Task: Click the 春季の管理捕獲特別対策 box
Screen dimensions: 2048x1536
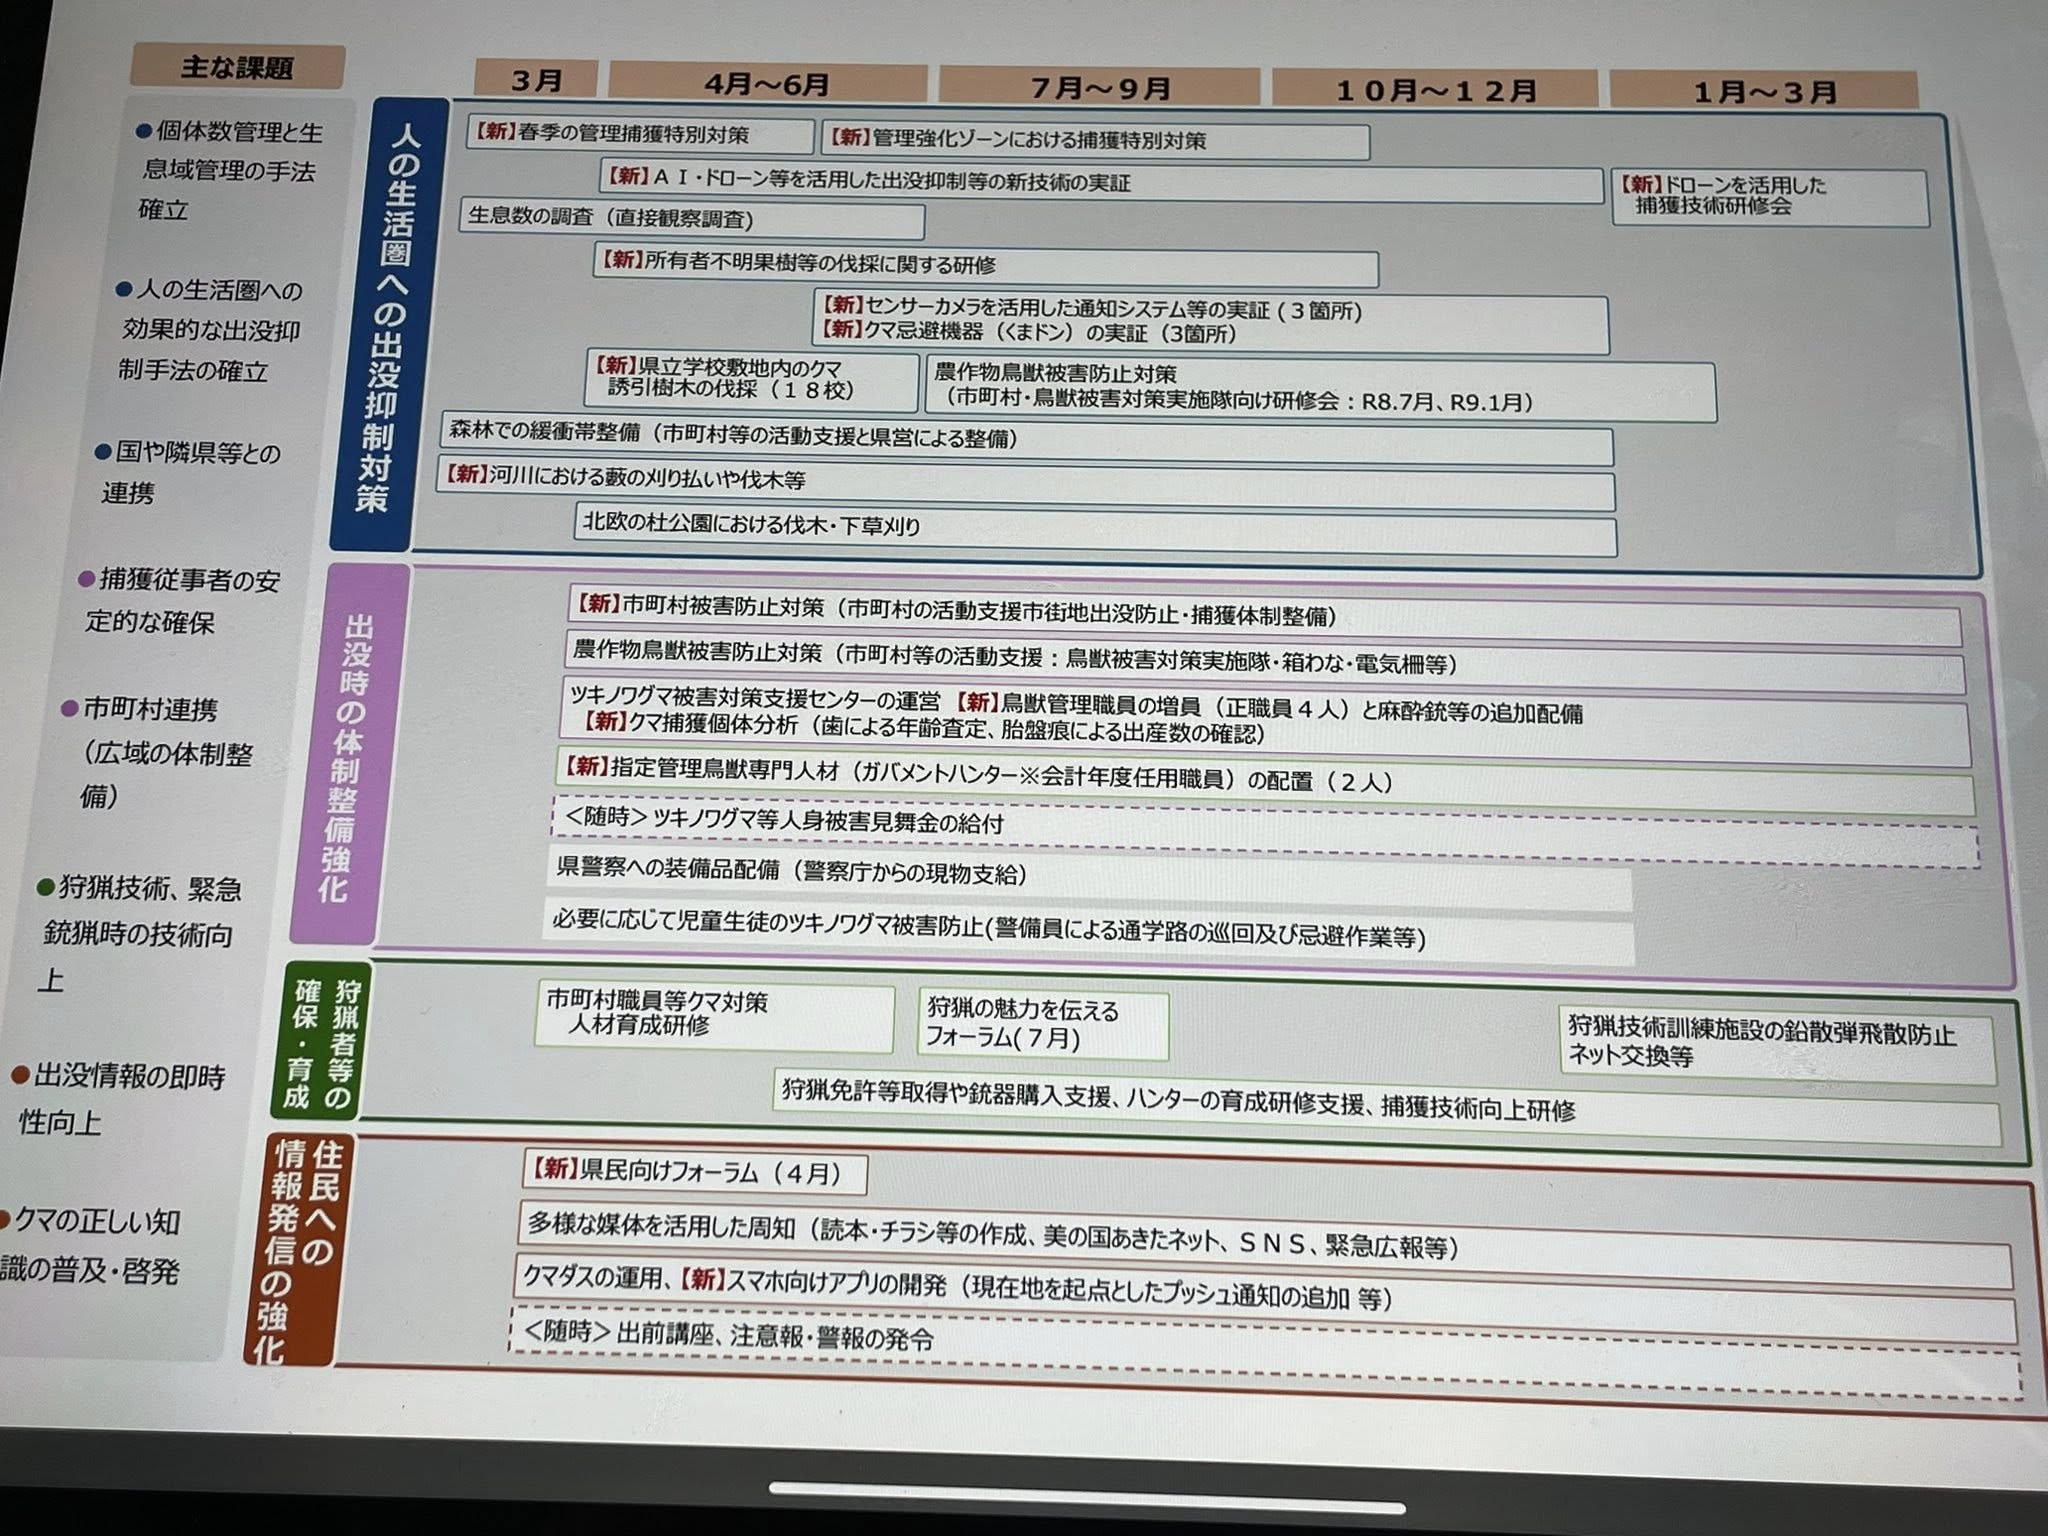Action: point(640,135)
